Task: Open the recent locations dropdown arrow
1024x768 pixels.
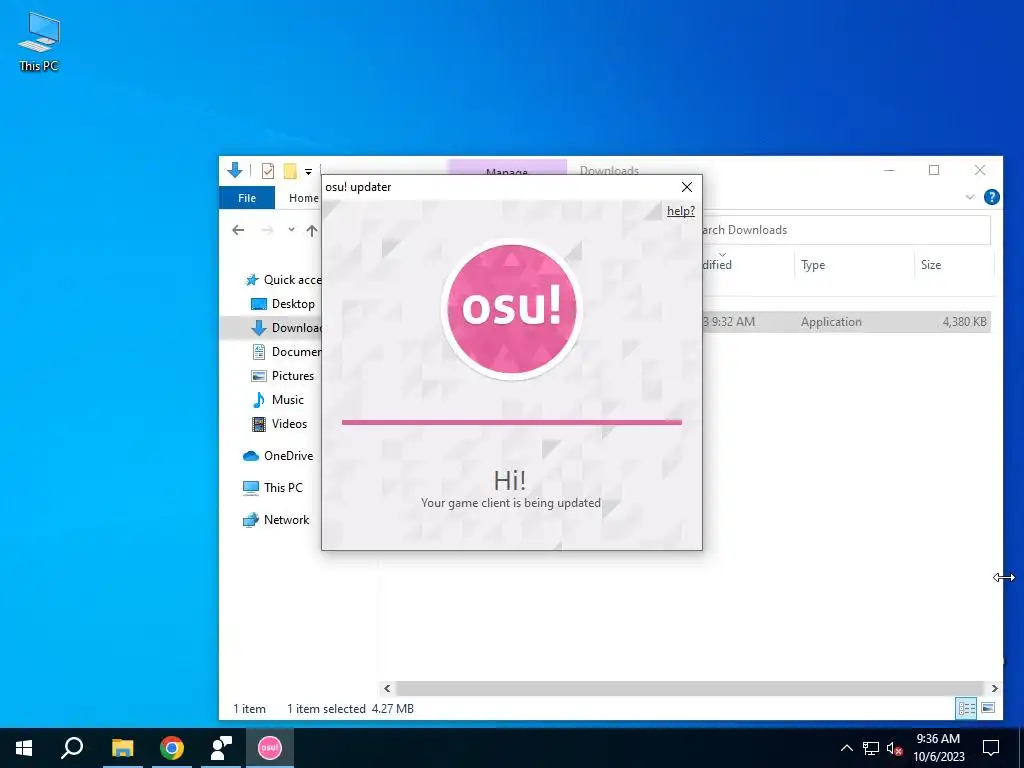Action: coord(291,230)
